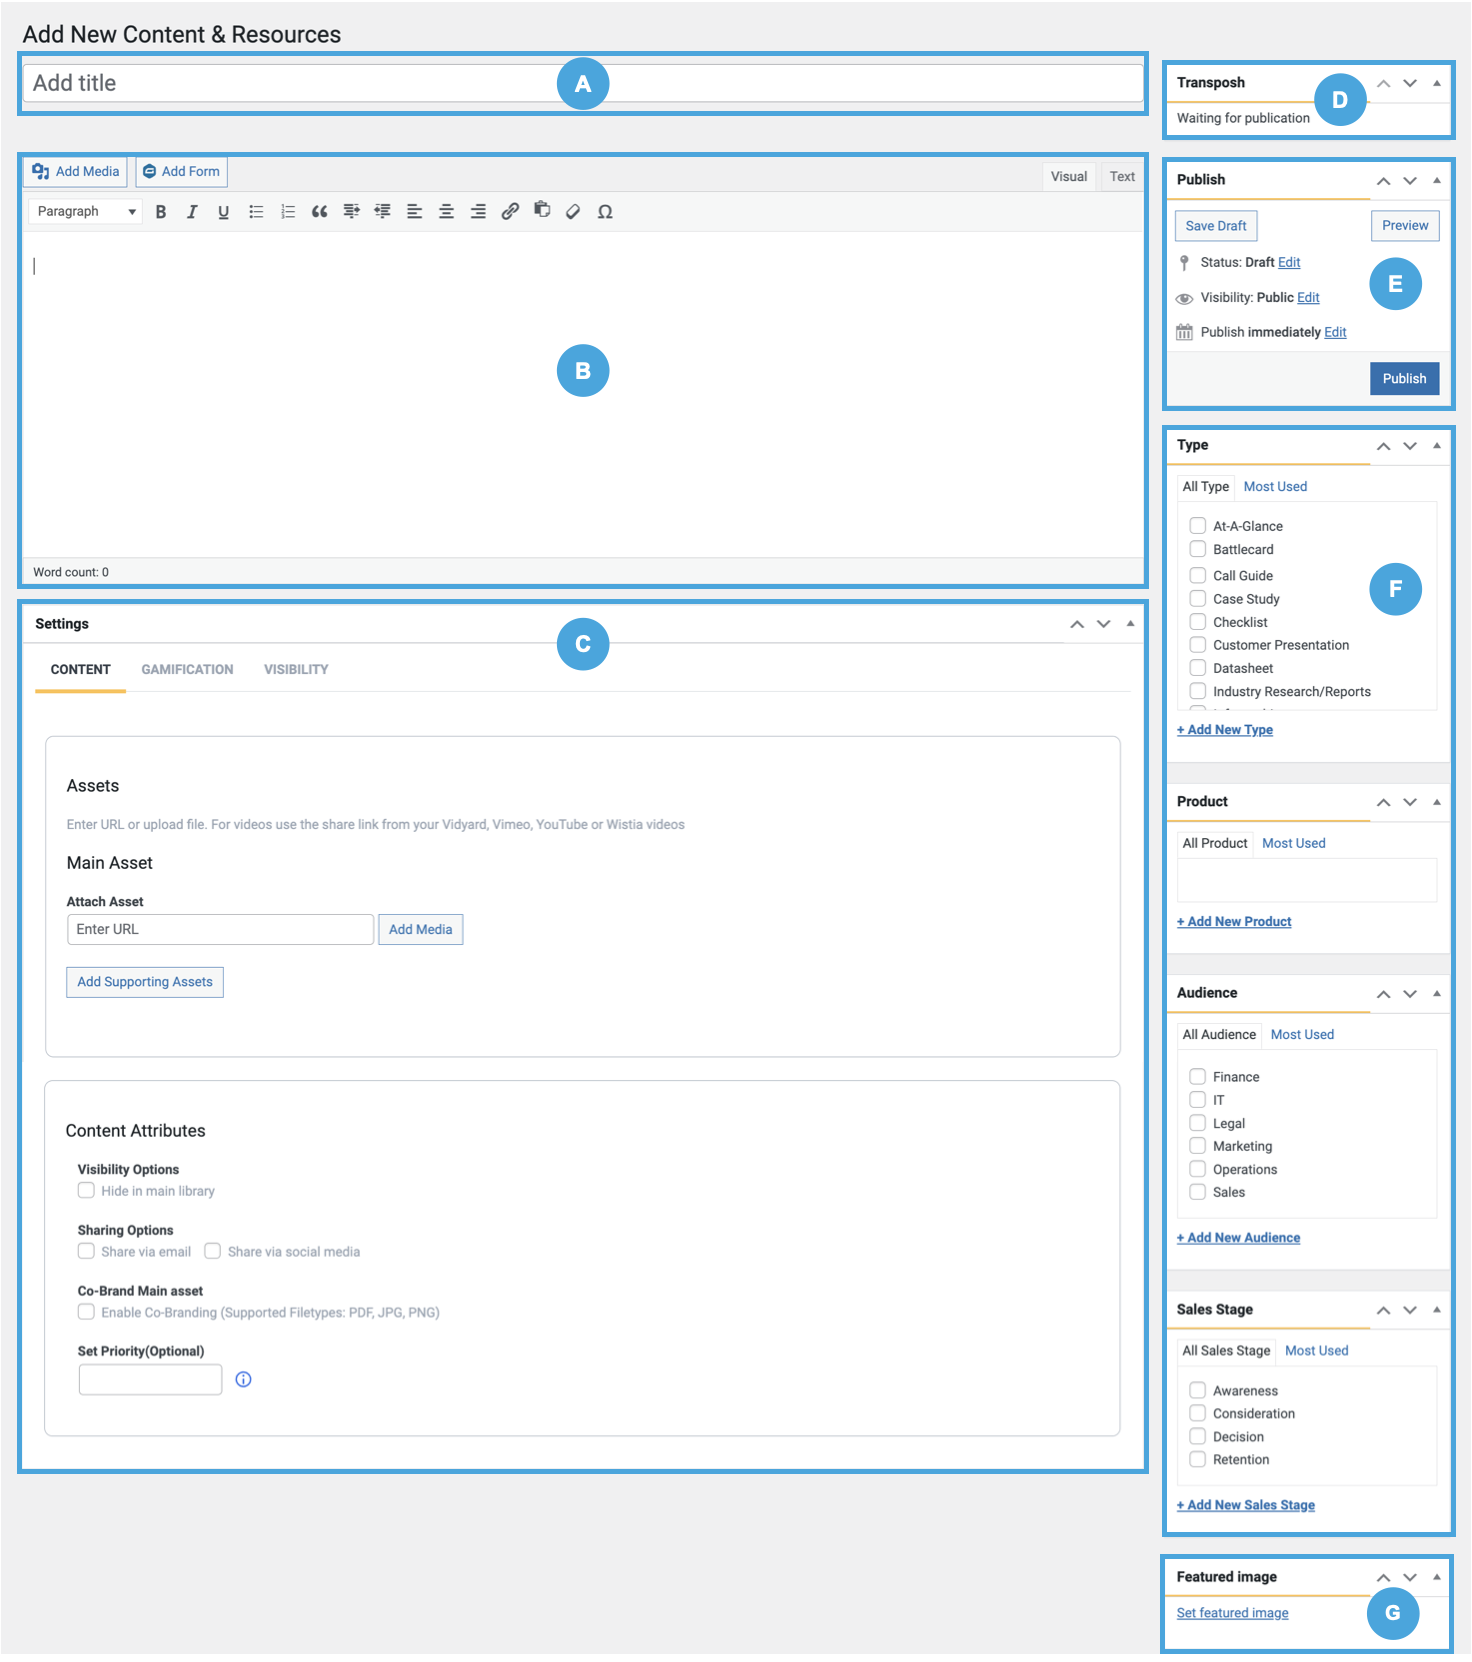Click Add Media button beside Enter URL

pos(420,929)
